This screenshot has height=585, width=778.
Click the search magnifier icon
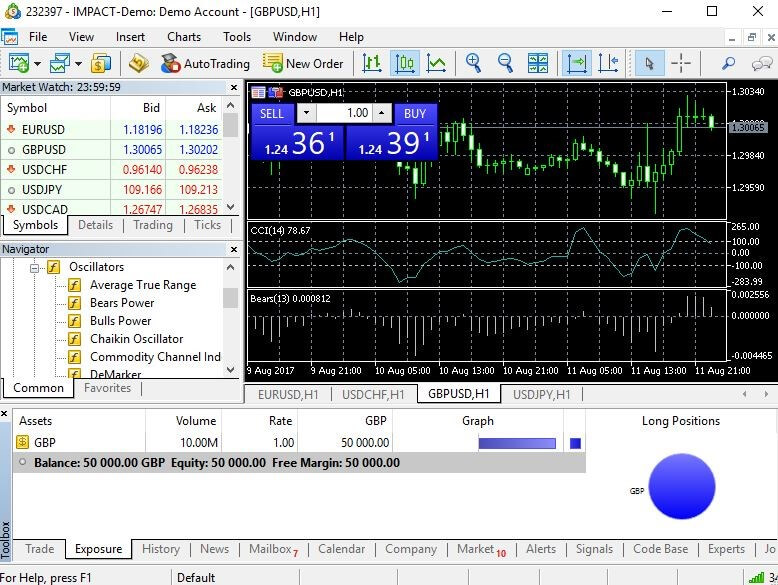coord(728,63)
